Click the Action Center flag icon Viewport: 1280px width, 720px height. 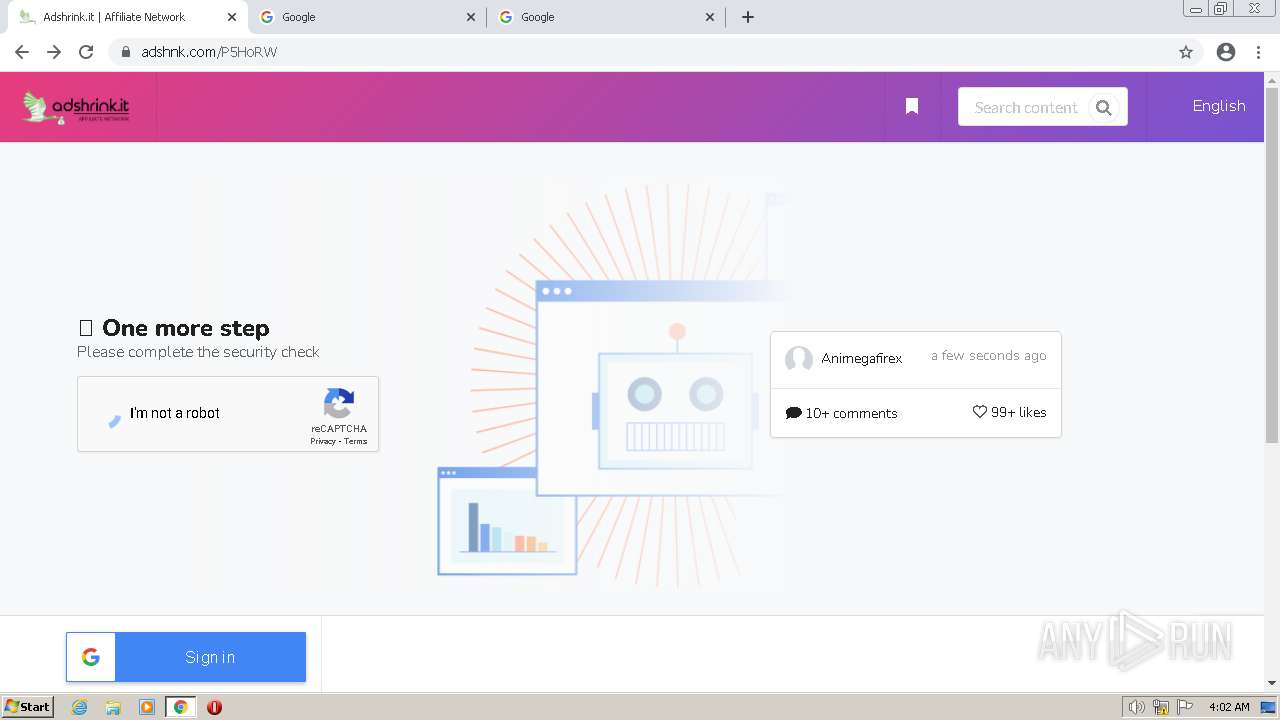click(x=1185, y=707)
